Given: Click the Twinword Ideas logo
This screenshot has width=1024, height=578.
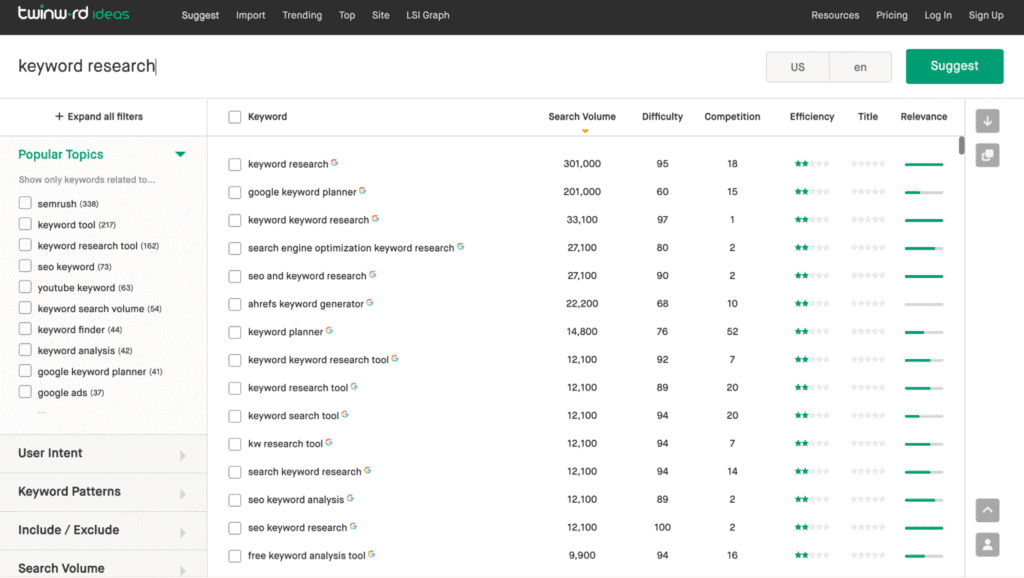Looking at the screenshot, I should [x=73, y=15].
